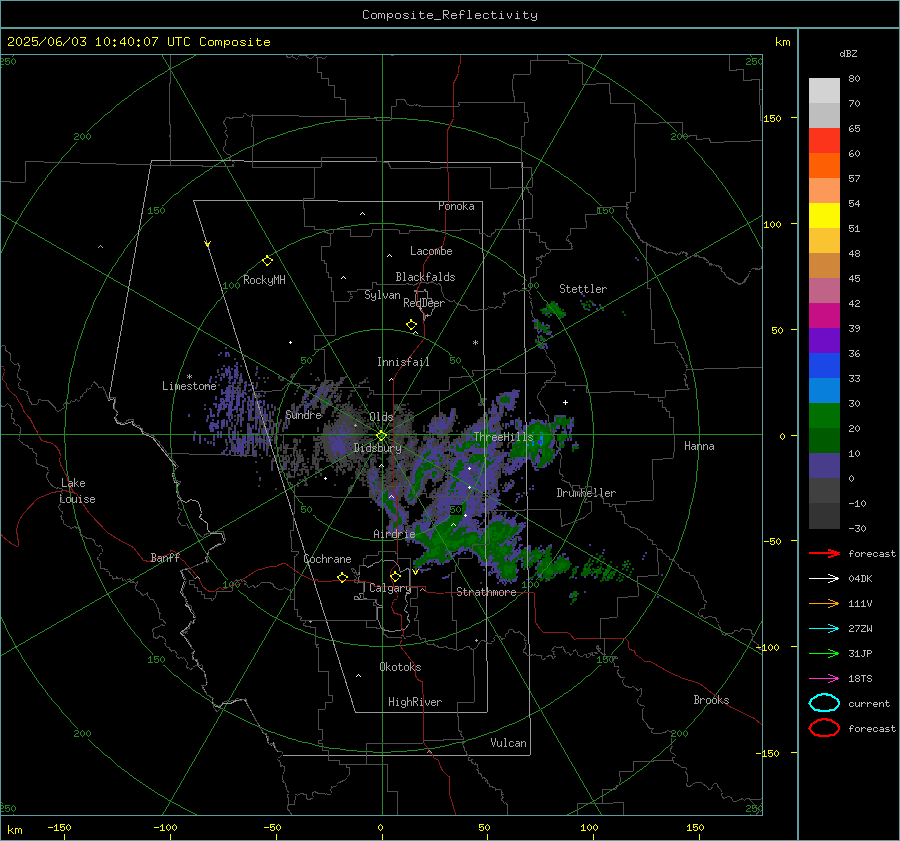Click the 80 dBZ scale value
This screenshot has width=900, height=841.
[x=854, y=79]
